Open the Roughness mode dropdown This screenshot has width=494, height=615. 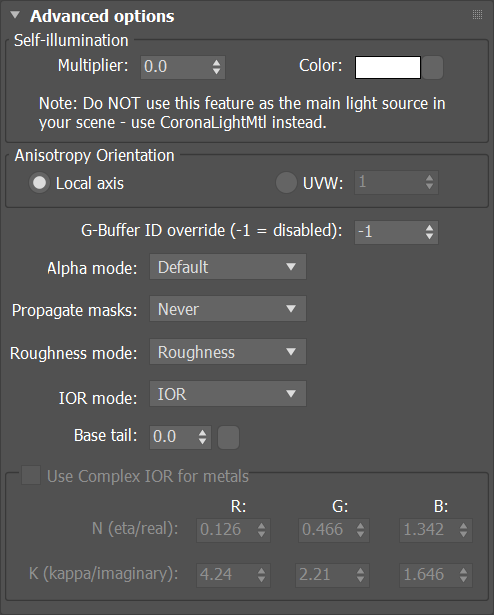(228, 351)
